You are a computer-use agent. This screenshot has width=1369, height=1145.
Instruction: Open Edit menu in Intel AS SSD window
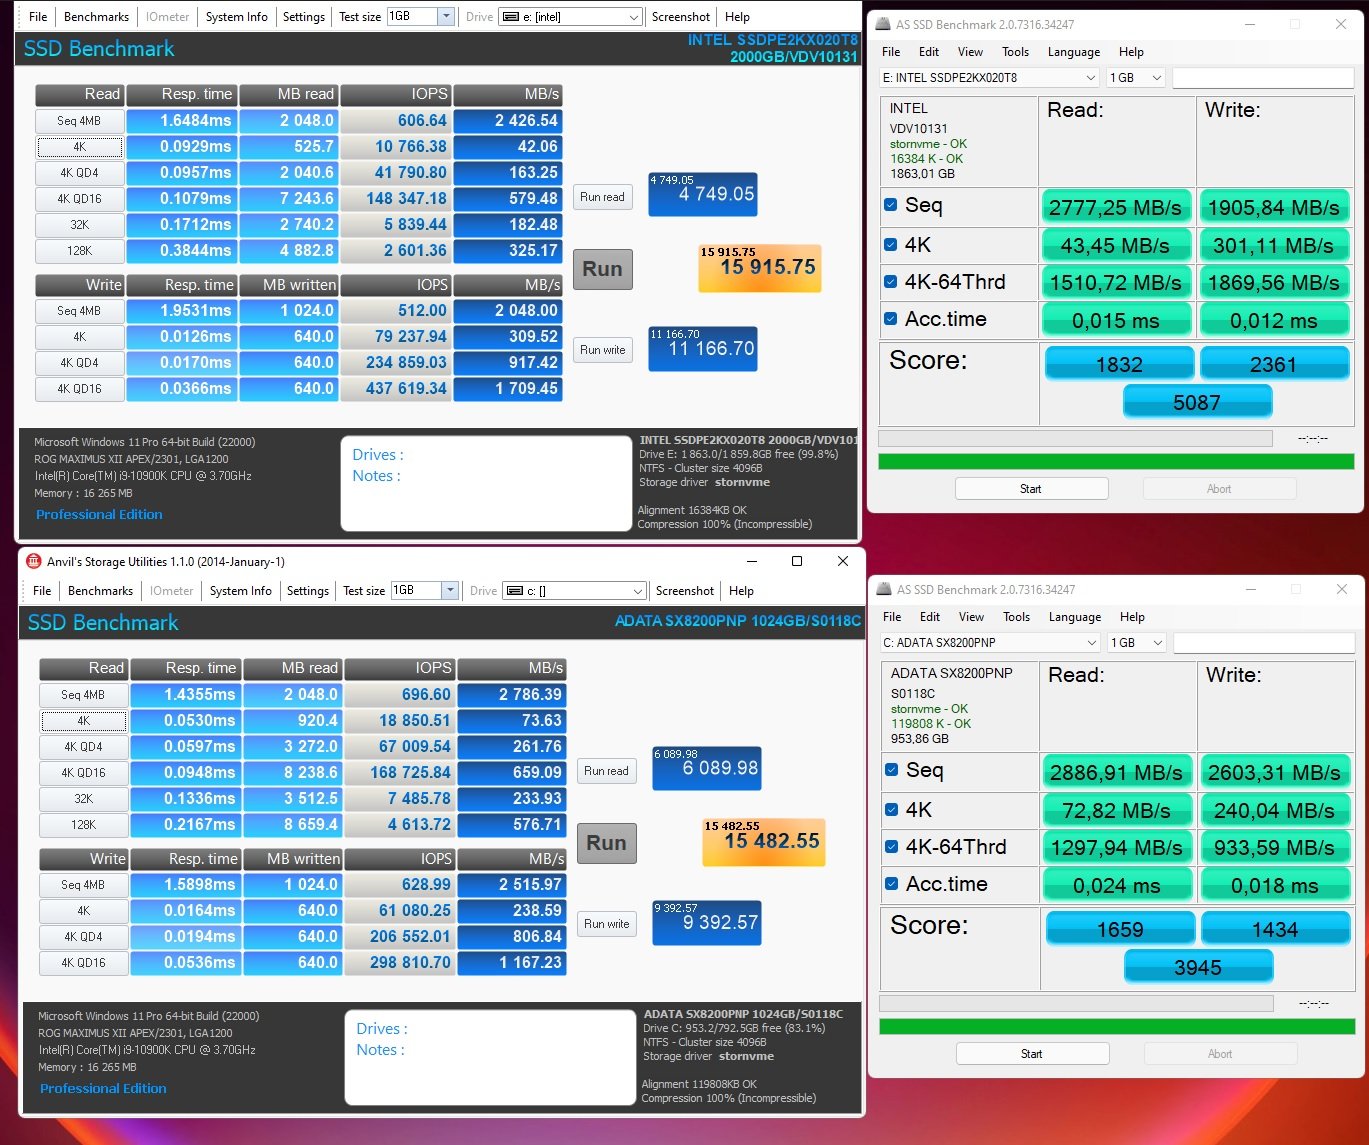click(x=929, y=52)
